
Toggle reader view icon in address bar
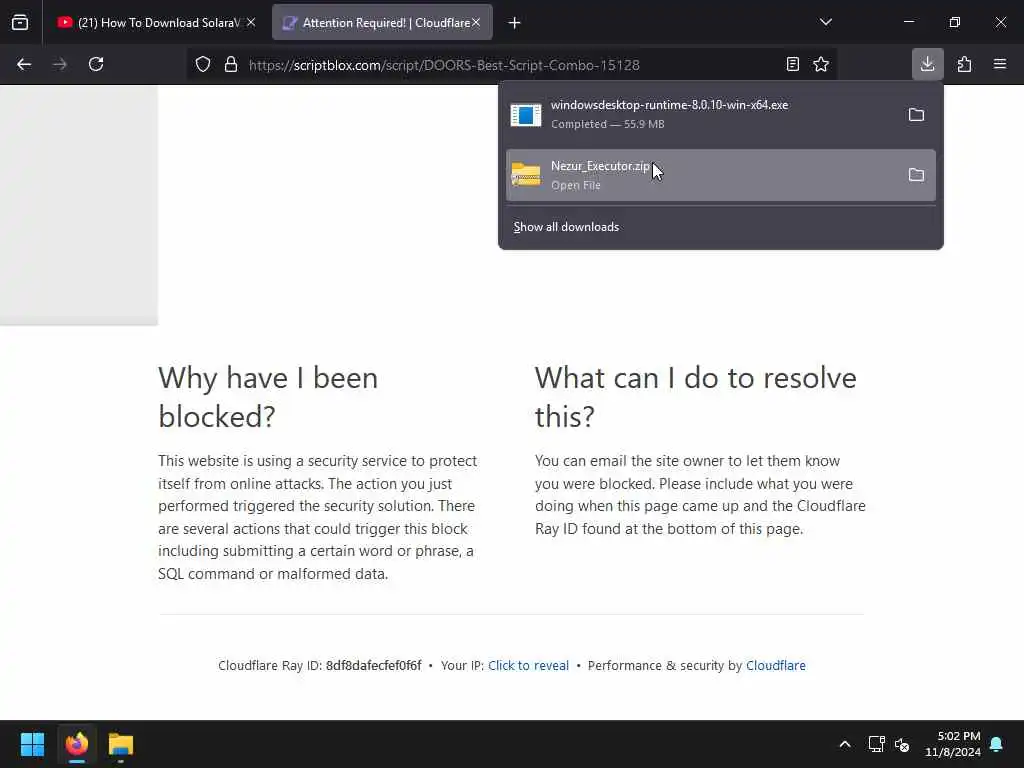[x=792, y=64]
